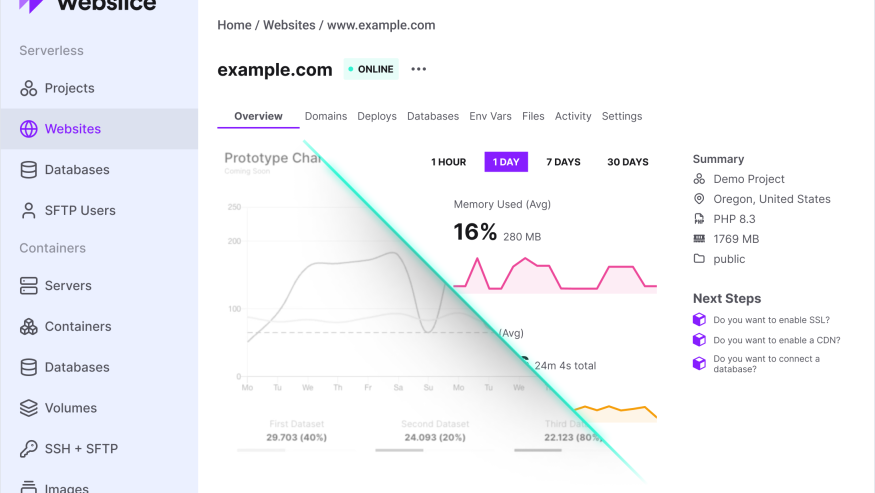Viewport: 875px width, 493px height.
Task: Click the Websites globe icon
Action: [28, 129]
